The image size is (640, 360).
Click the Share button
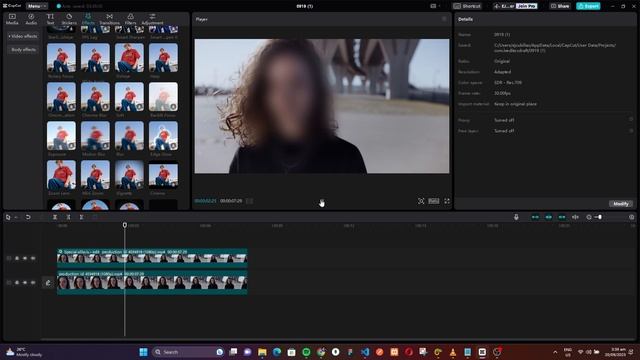click(x=560, y=6)
